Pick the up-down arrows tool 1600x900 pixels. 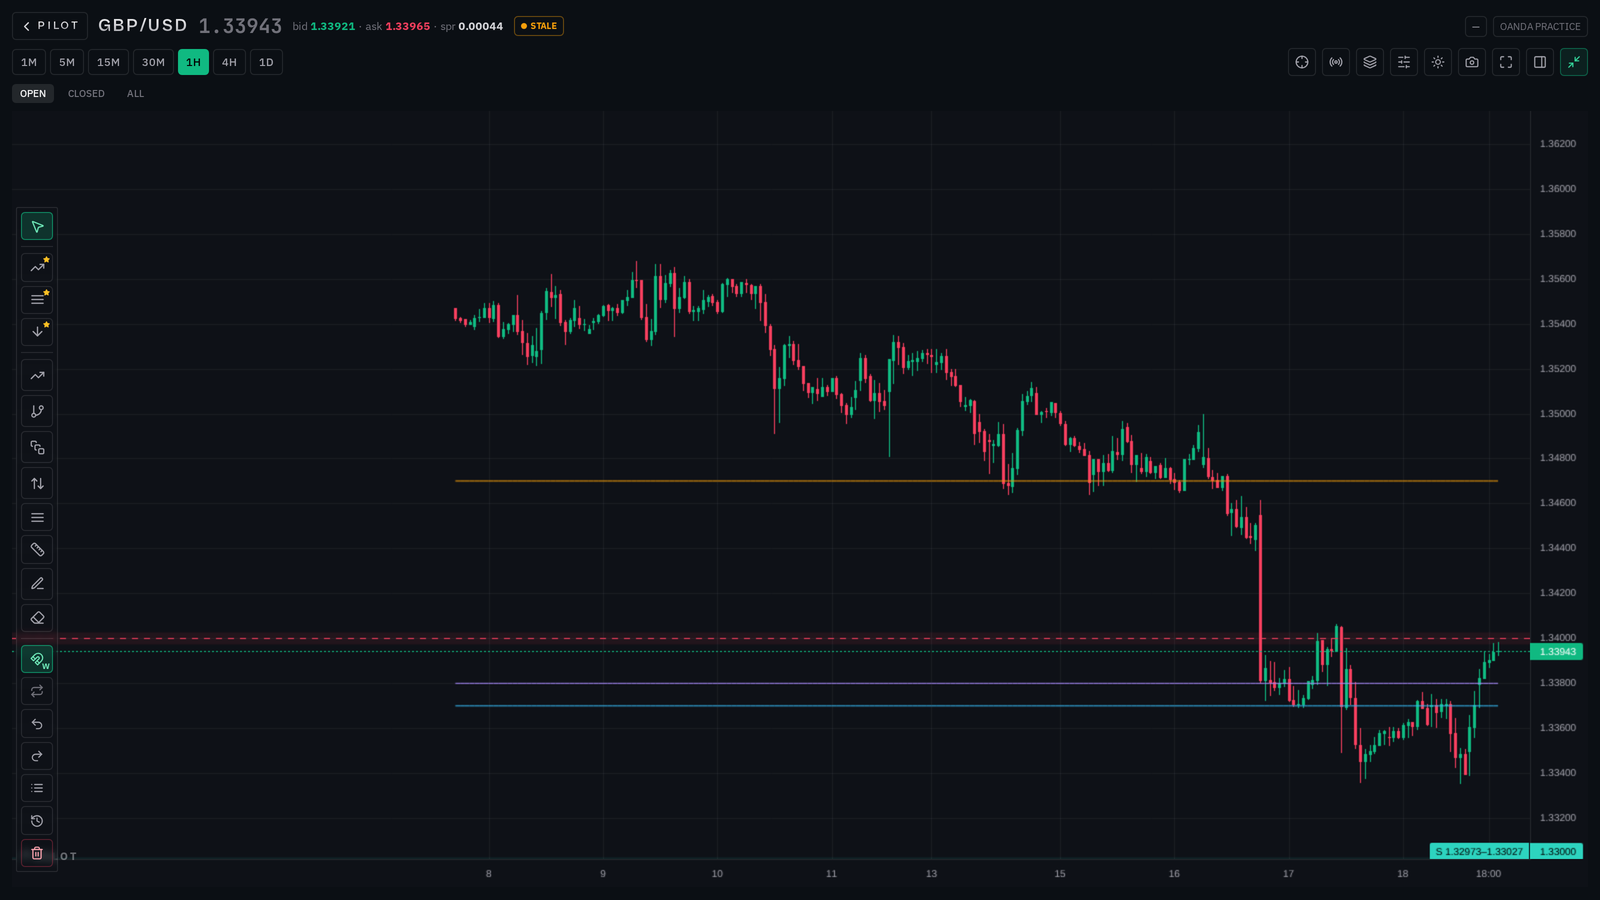(x=37, y=483)
